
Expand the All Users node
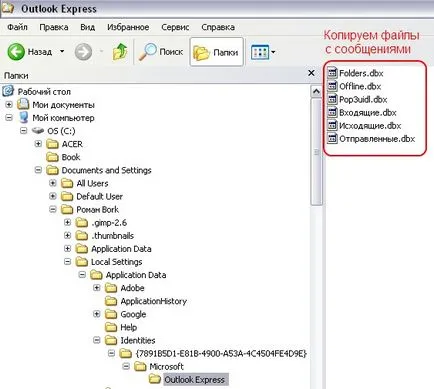(x=53, y=183)
